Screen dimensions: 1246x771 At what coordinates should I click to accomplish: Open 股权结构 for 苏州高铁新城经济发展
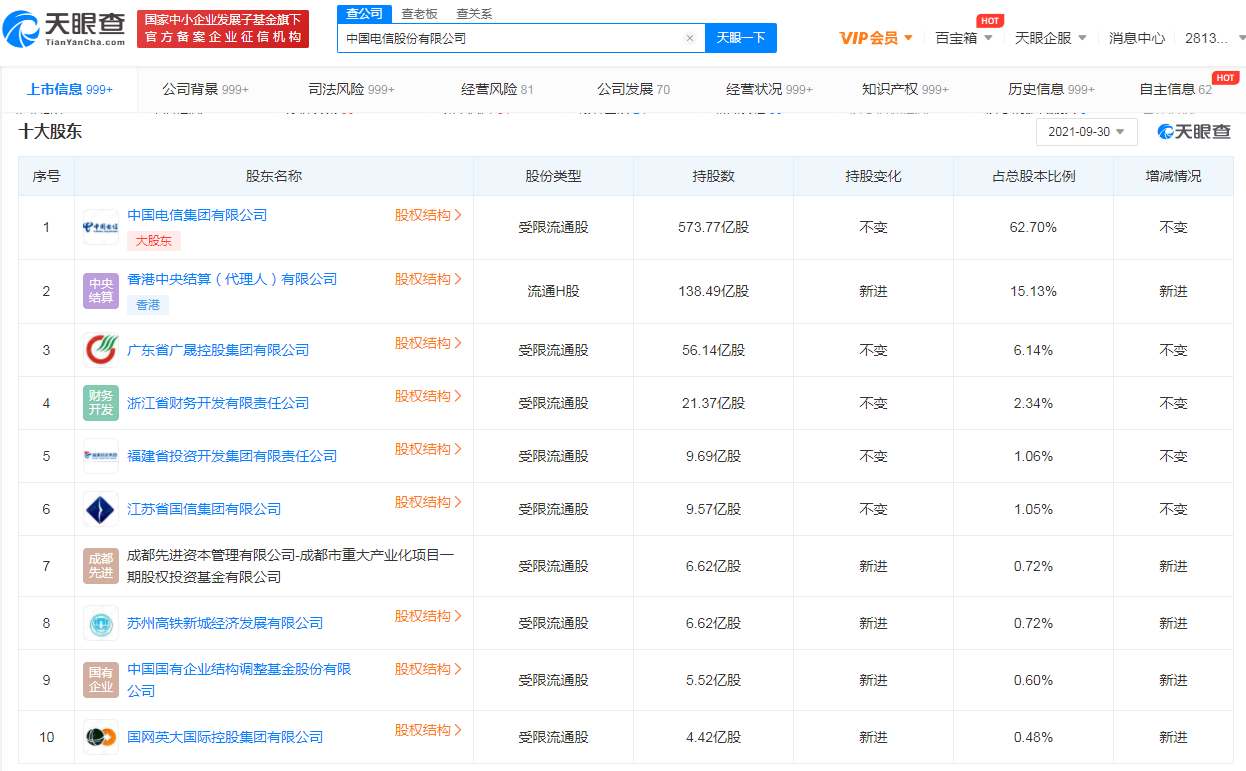pyautogui.click(x=428, y=616)
